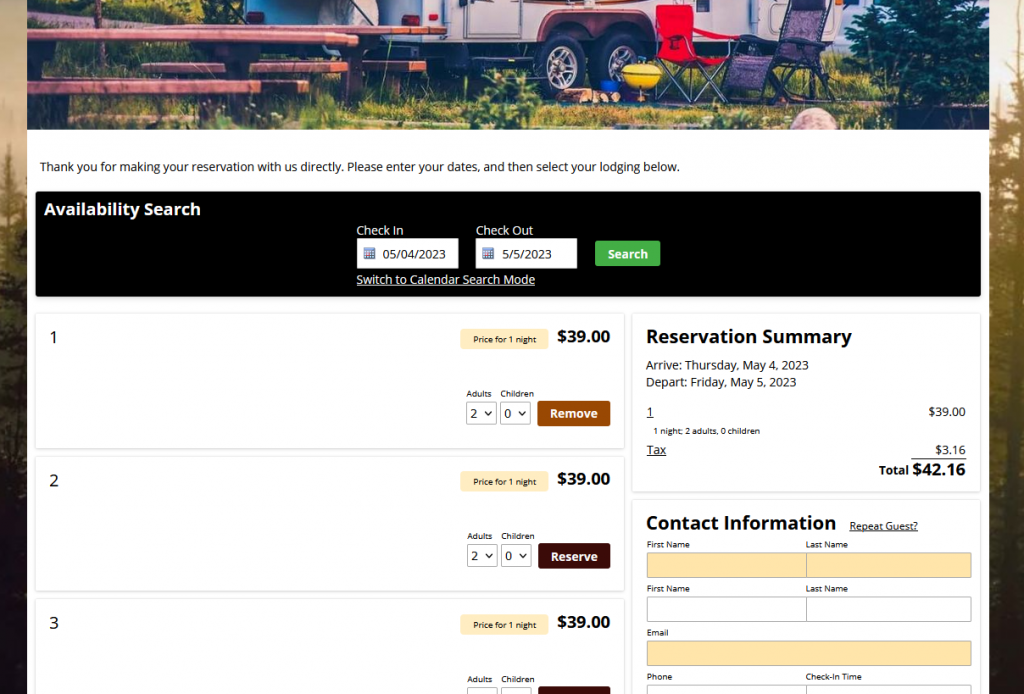Click 'Price for 1 night' badge on site 3
The width and height of the screenshot is (1024, 694).
tap(504, 625)
